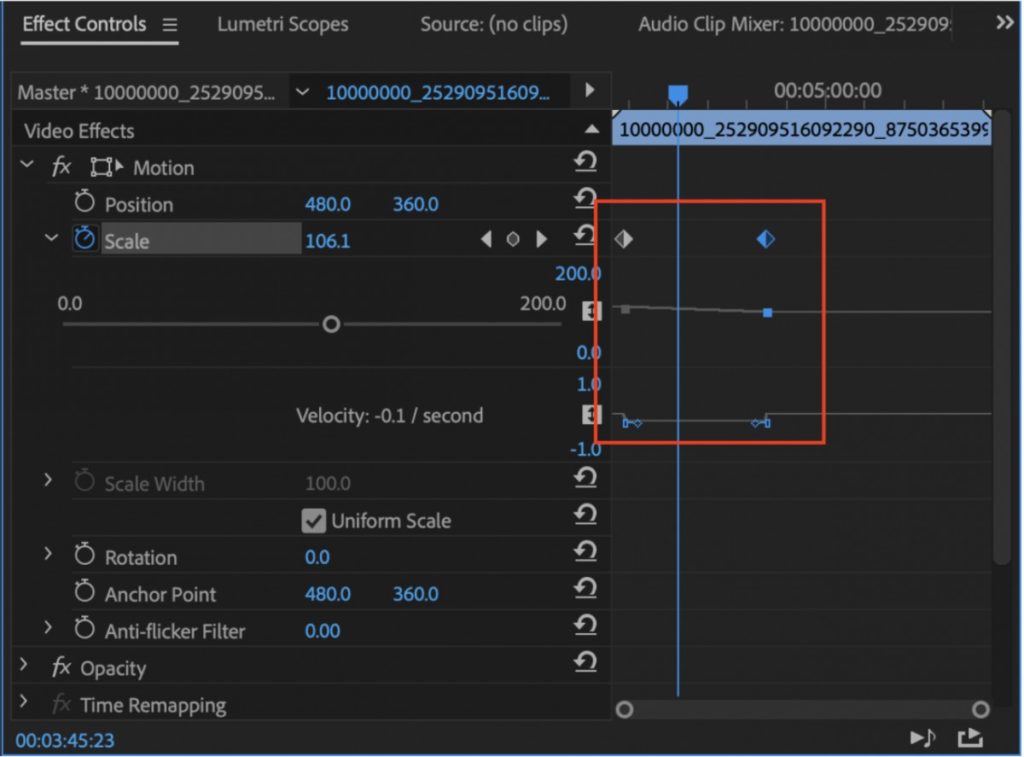The image size is (1024, 757).
Task: Open the nested clip dropdown next to Master
Action: pyautogui.click(x=302, y=90)
